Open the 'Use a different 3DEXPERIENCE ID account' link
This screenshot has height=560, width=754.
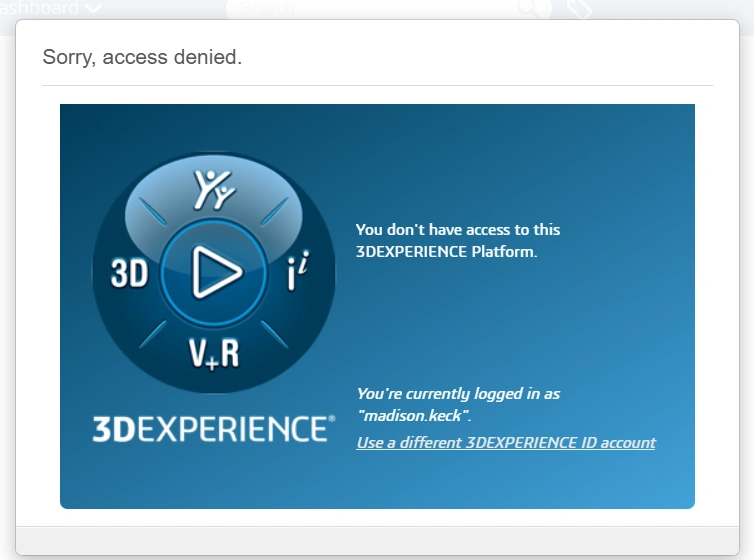506,442
